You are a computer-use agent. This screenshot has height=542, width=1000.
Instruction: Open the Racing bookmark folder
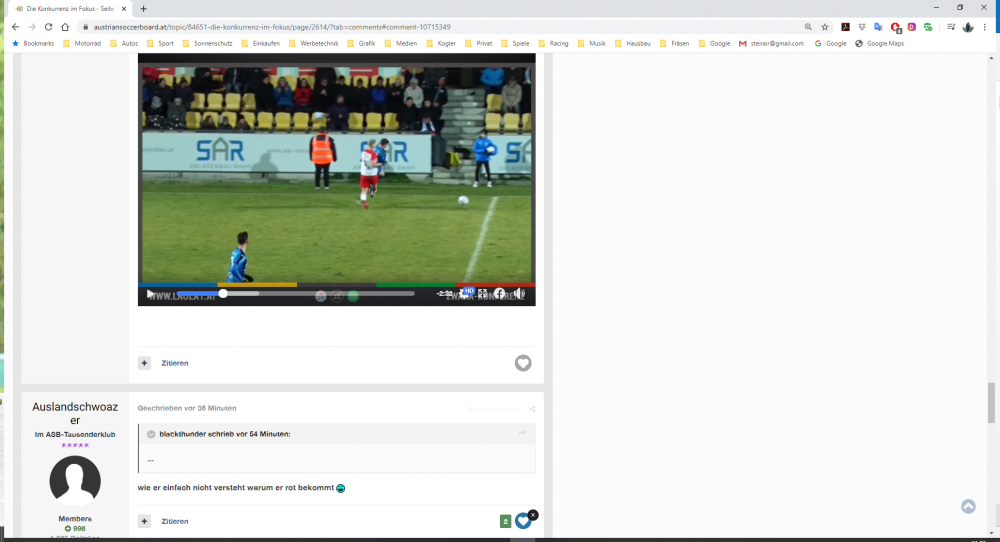coord(554,43)
